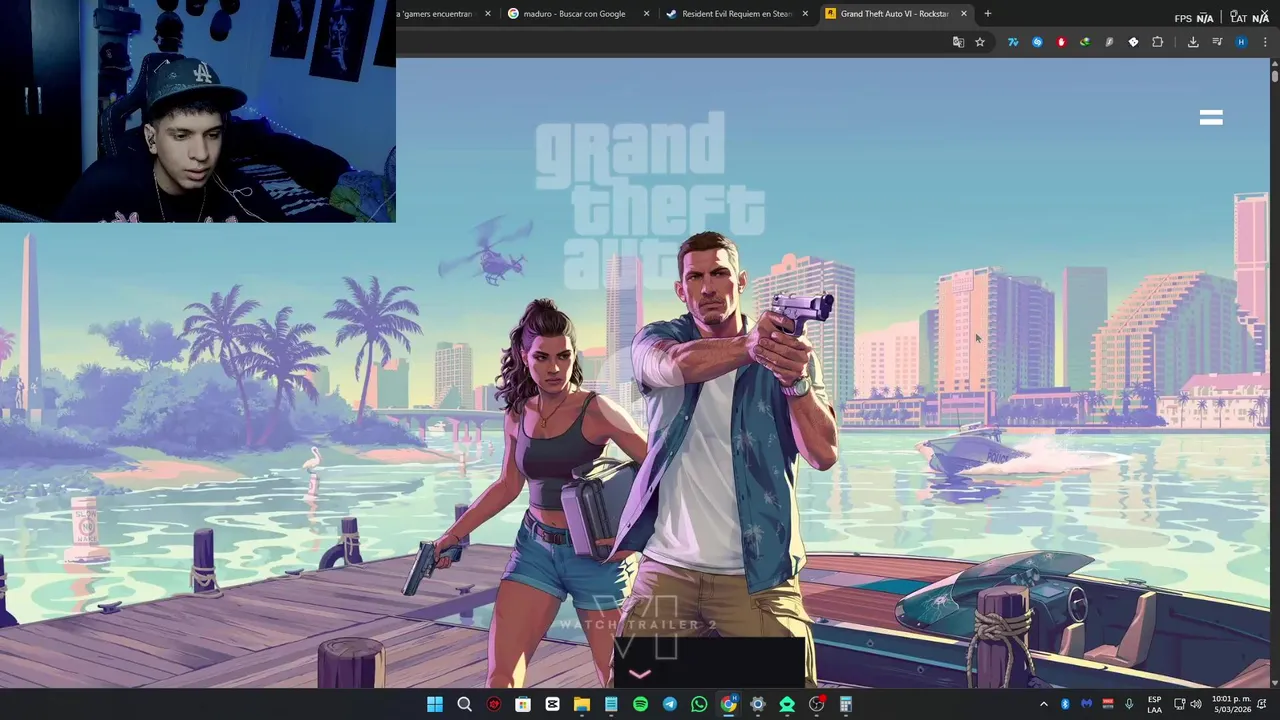
Task: Open Calculator from the taskbar
Action: pyautogui.click(x=846, y=704)
